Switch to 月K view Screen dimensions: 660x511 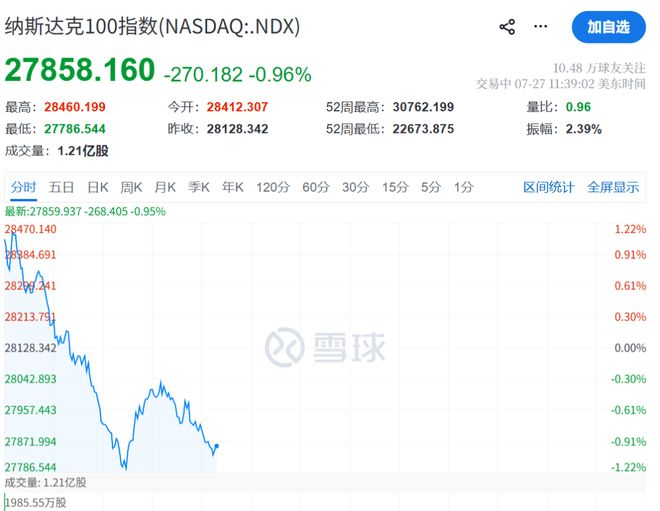click(165, 187)
